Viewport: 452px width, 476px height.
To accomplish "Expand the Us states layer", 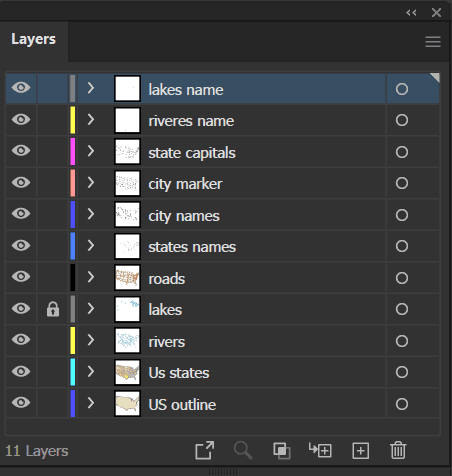I will coord(91,371).
